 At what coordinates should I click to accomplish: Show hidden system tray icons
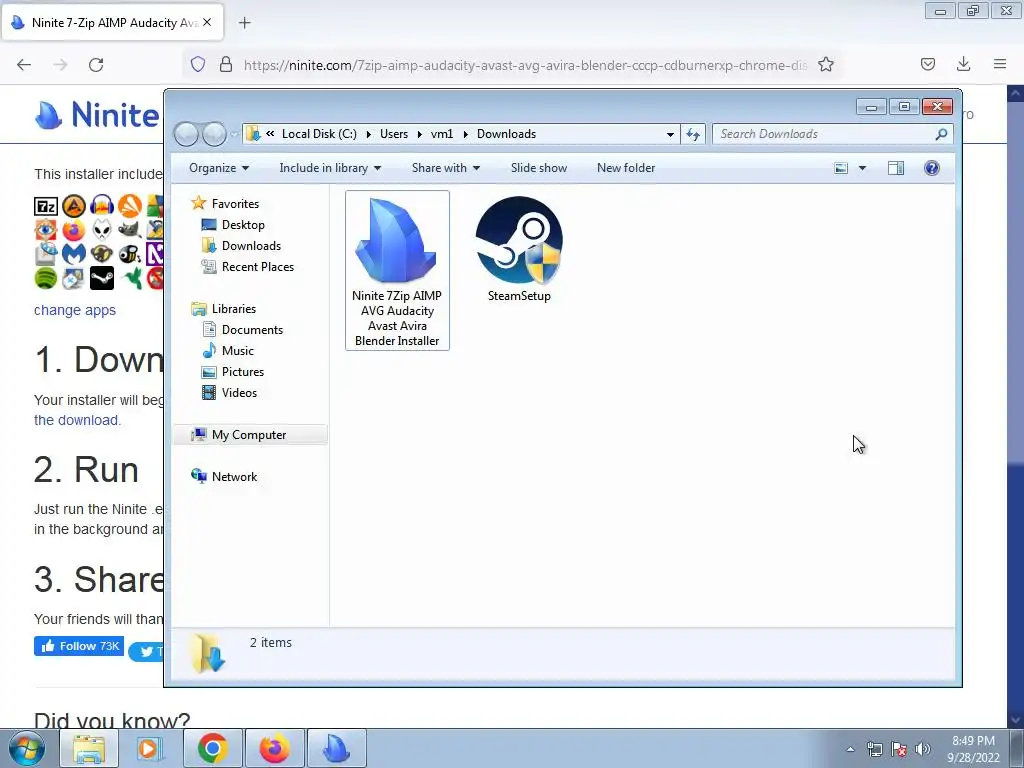click(850, 749)
